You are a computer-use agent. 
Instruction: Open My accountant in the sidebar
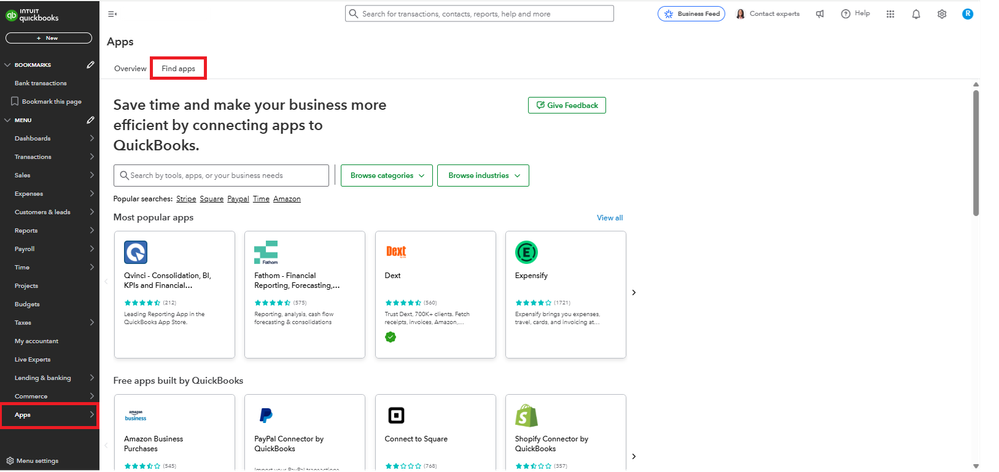[x=36, y=341]
